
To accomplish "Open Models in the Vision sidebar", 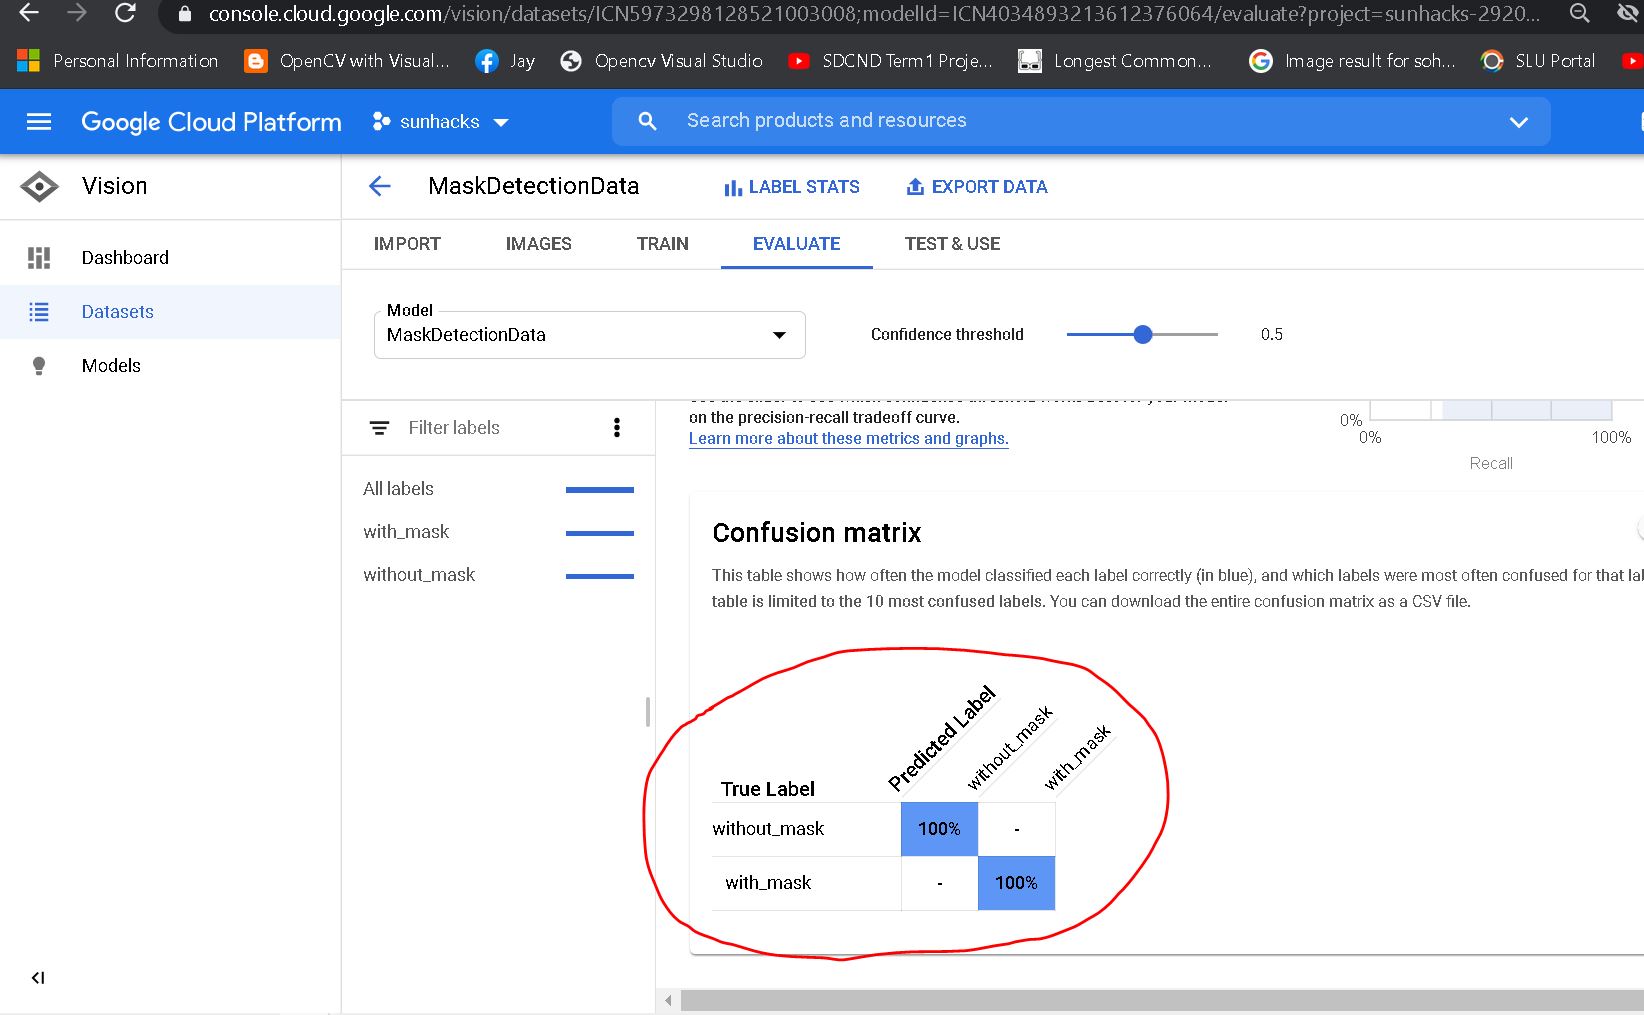I will point(170,366).
